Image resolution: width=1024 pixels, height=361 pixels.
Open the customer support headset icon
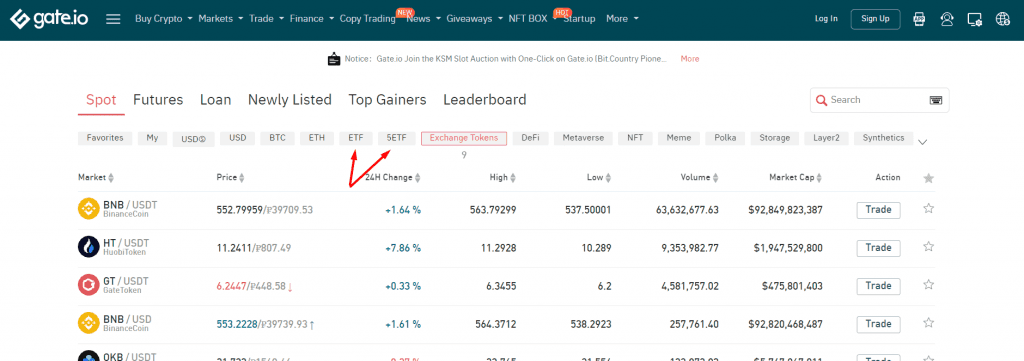(x=947, y=19)
